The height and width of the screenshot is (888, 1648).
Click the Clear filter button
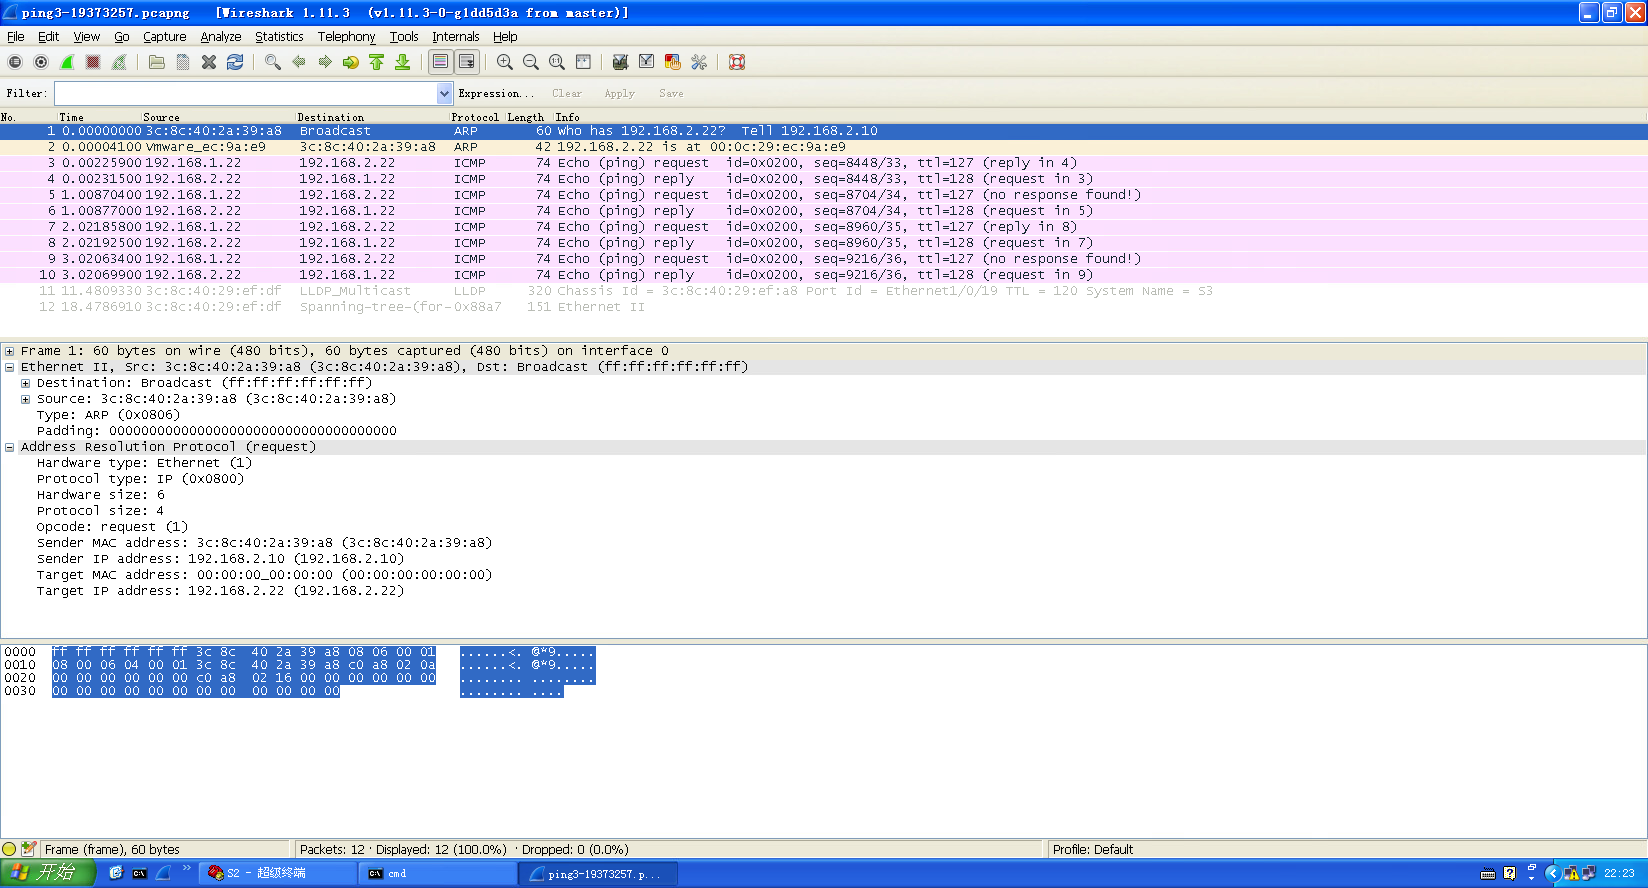click(x=567, y=93)
